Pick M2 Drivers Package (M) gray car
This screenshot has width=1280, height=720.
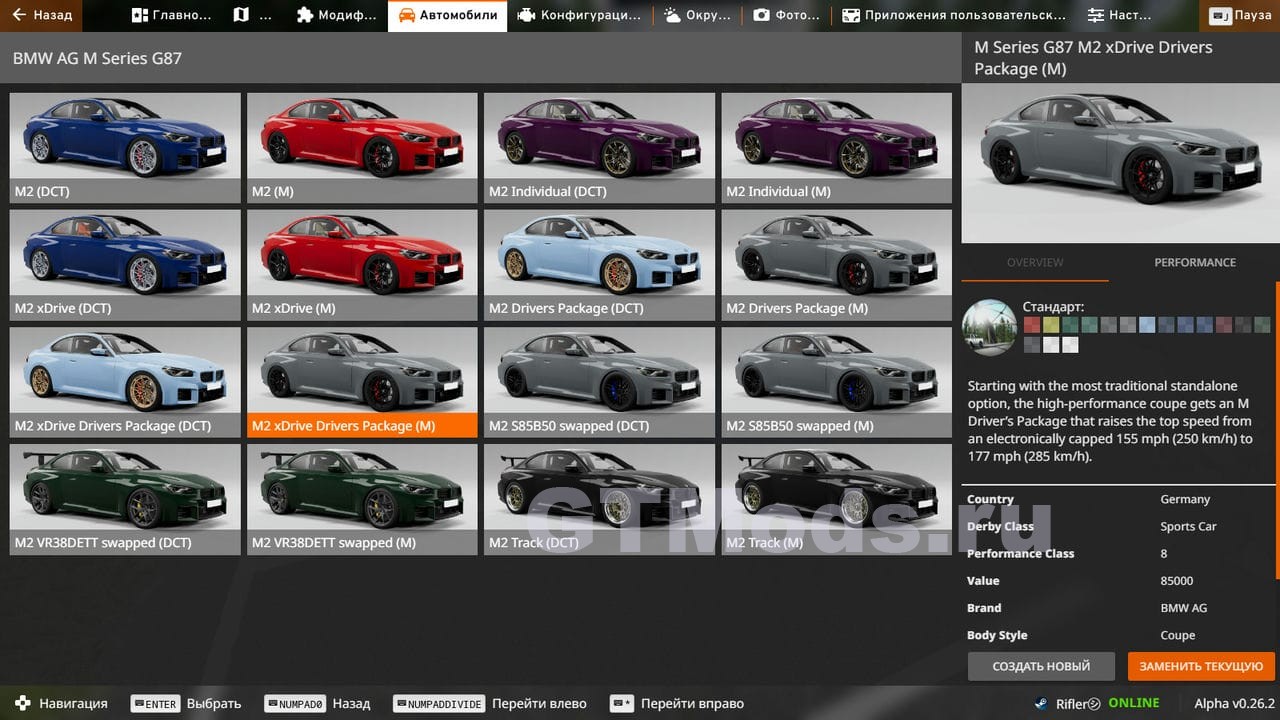point(836,265)
